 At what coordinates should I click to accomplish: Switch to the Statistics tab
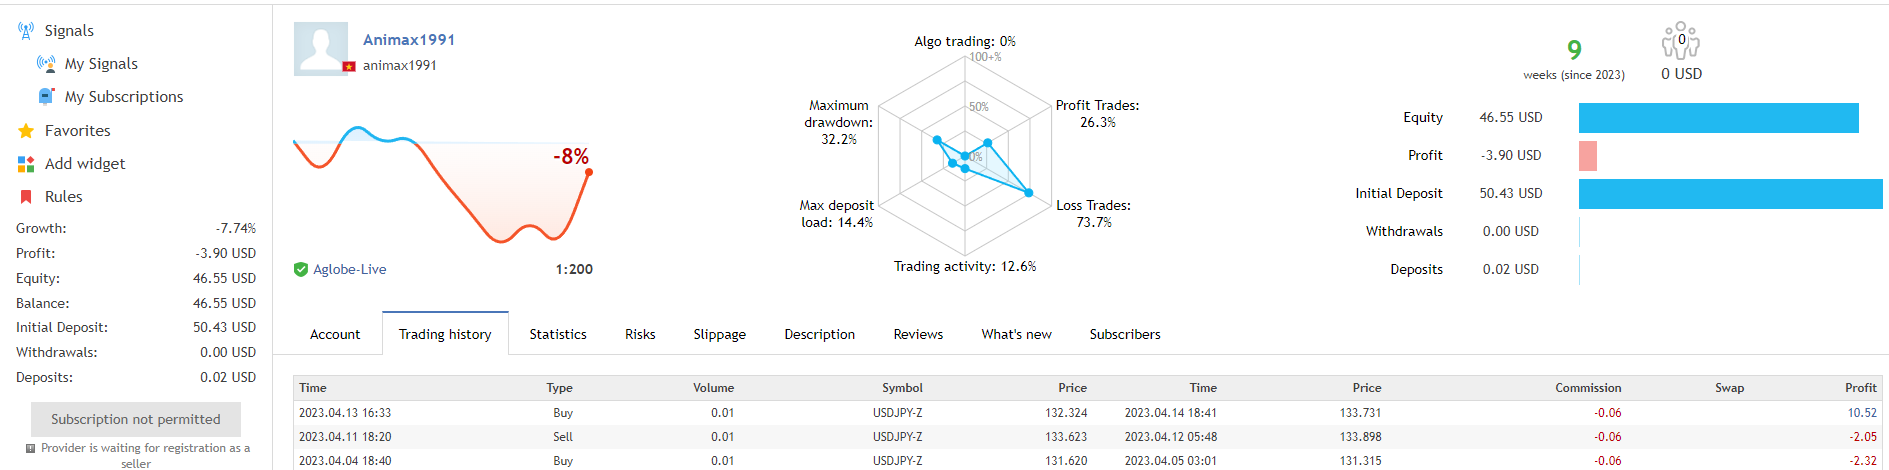558,334
